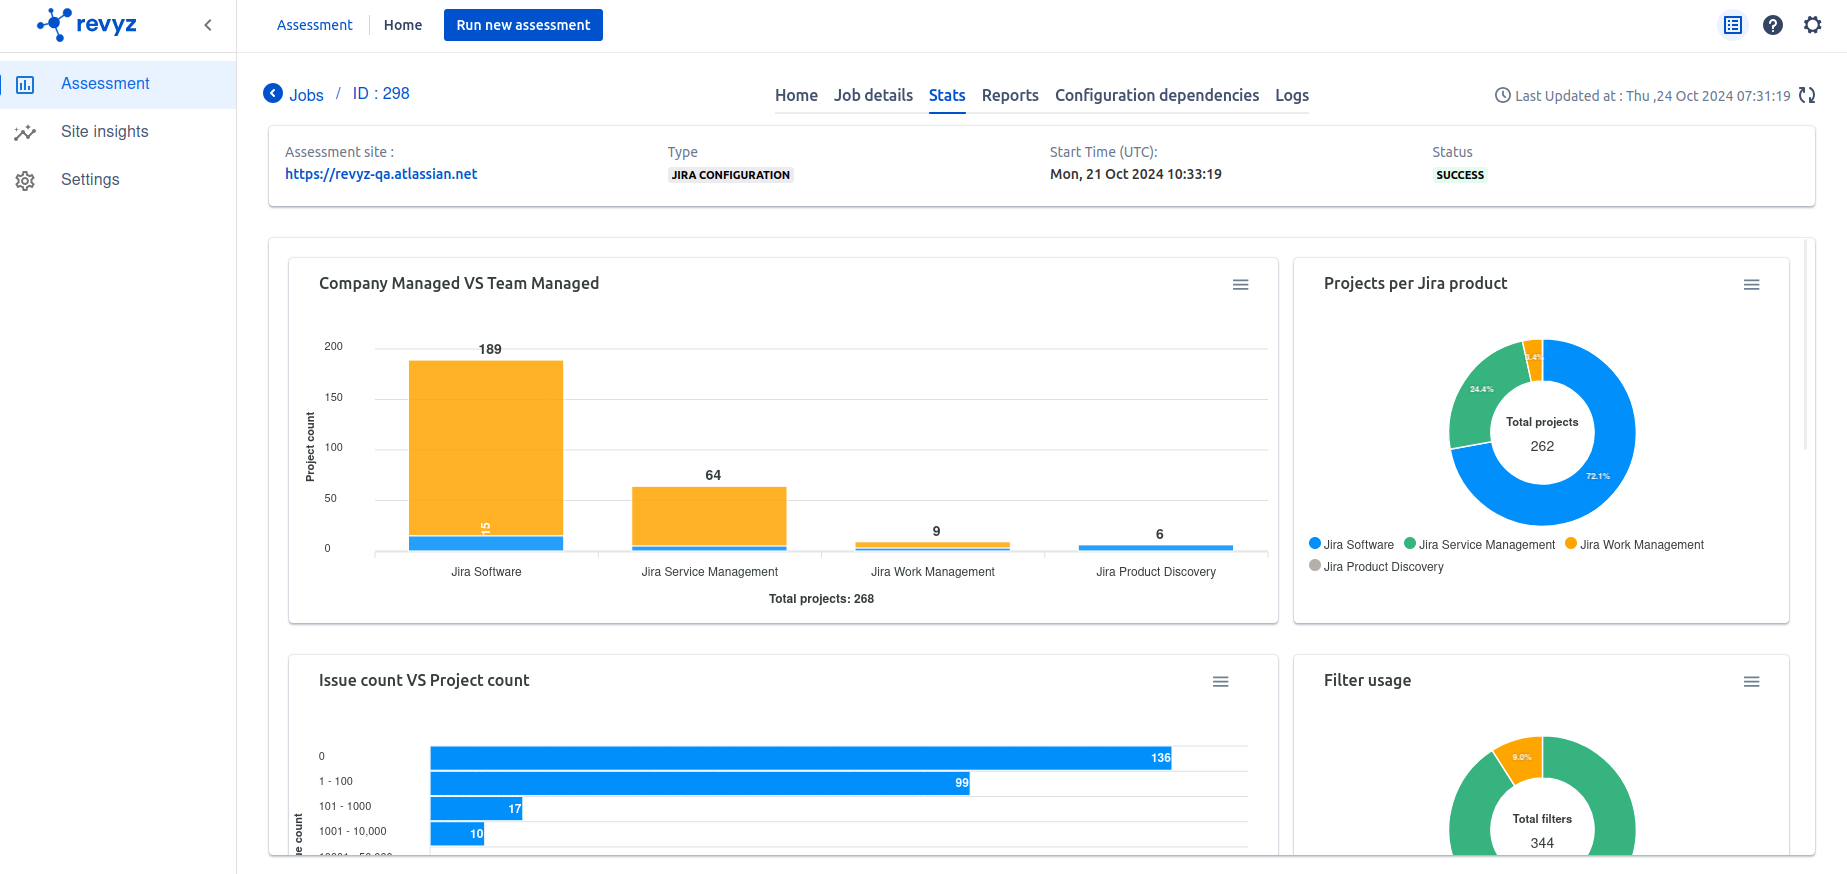Click the SUCCESS status badge
The image size is (1847, 874).
coord(1460,175)
